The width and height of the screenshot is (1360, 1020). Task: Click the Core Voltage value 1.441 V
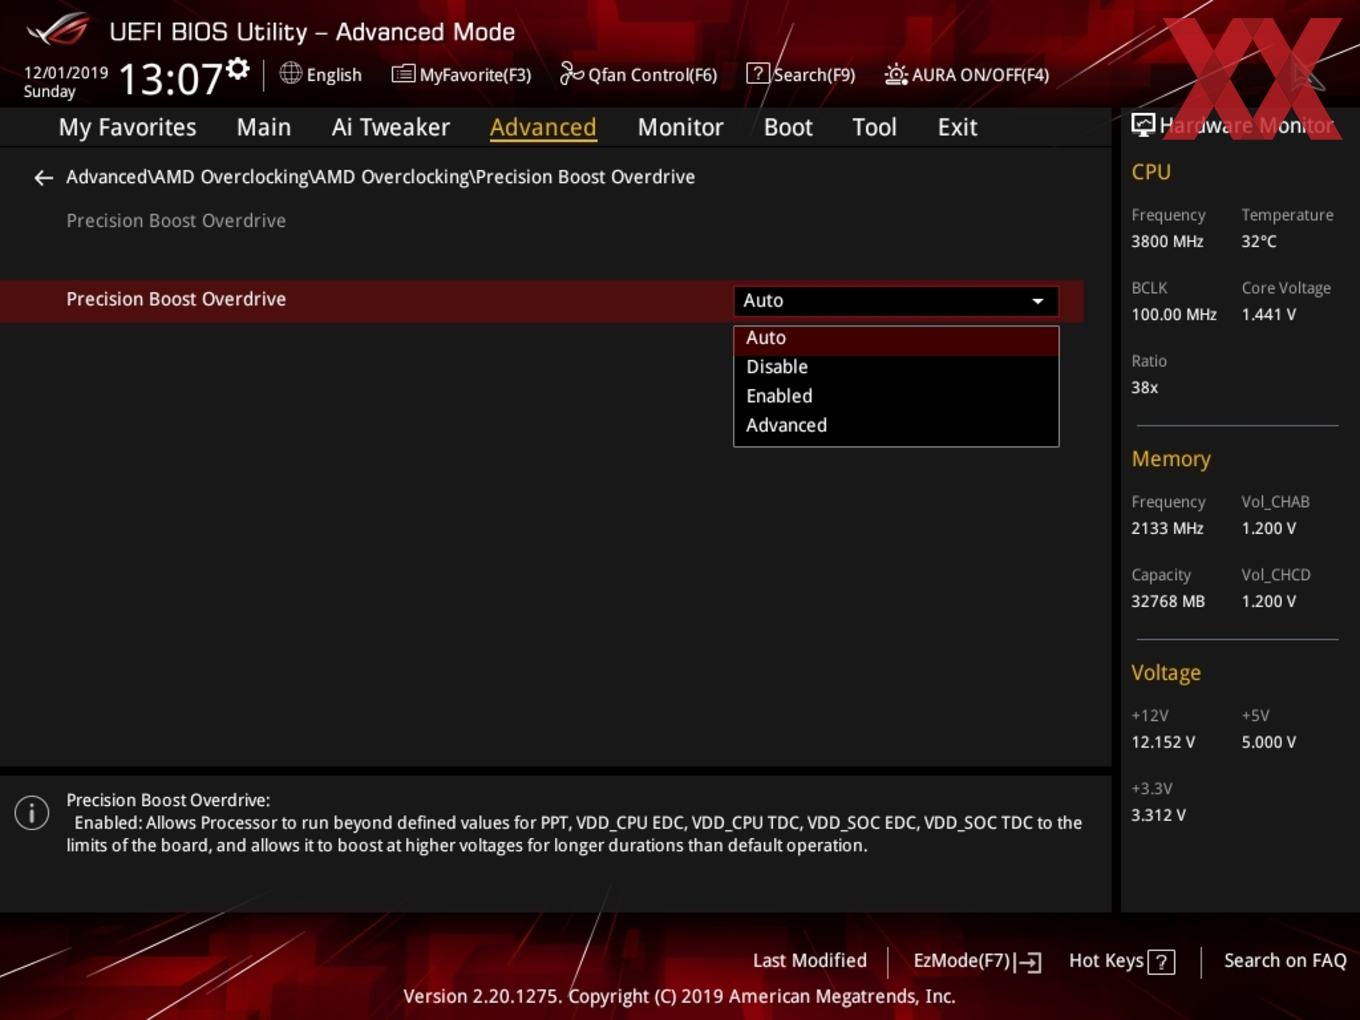pos(1268,315)
